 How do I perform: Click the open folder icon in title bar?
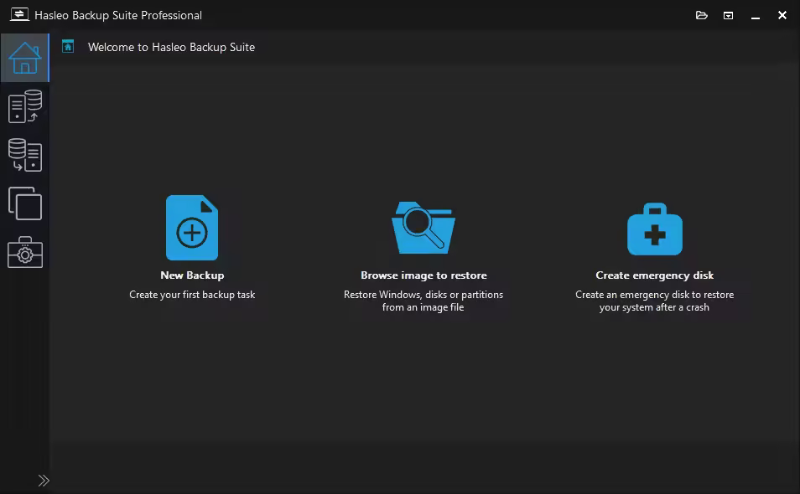pos(702,15)
